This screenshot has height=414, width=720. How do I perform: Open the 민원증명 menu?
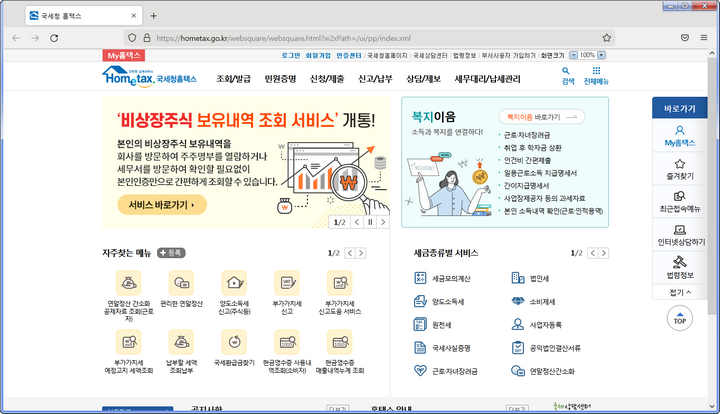pyautogui.click(x=280, y=79)
